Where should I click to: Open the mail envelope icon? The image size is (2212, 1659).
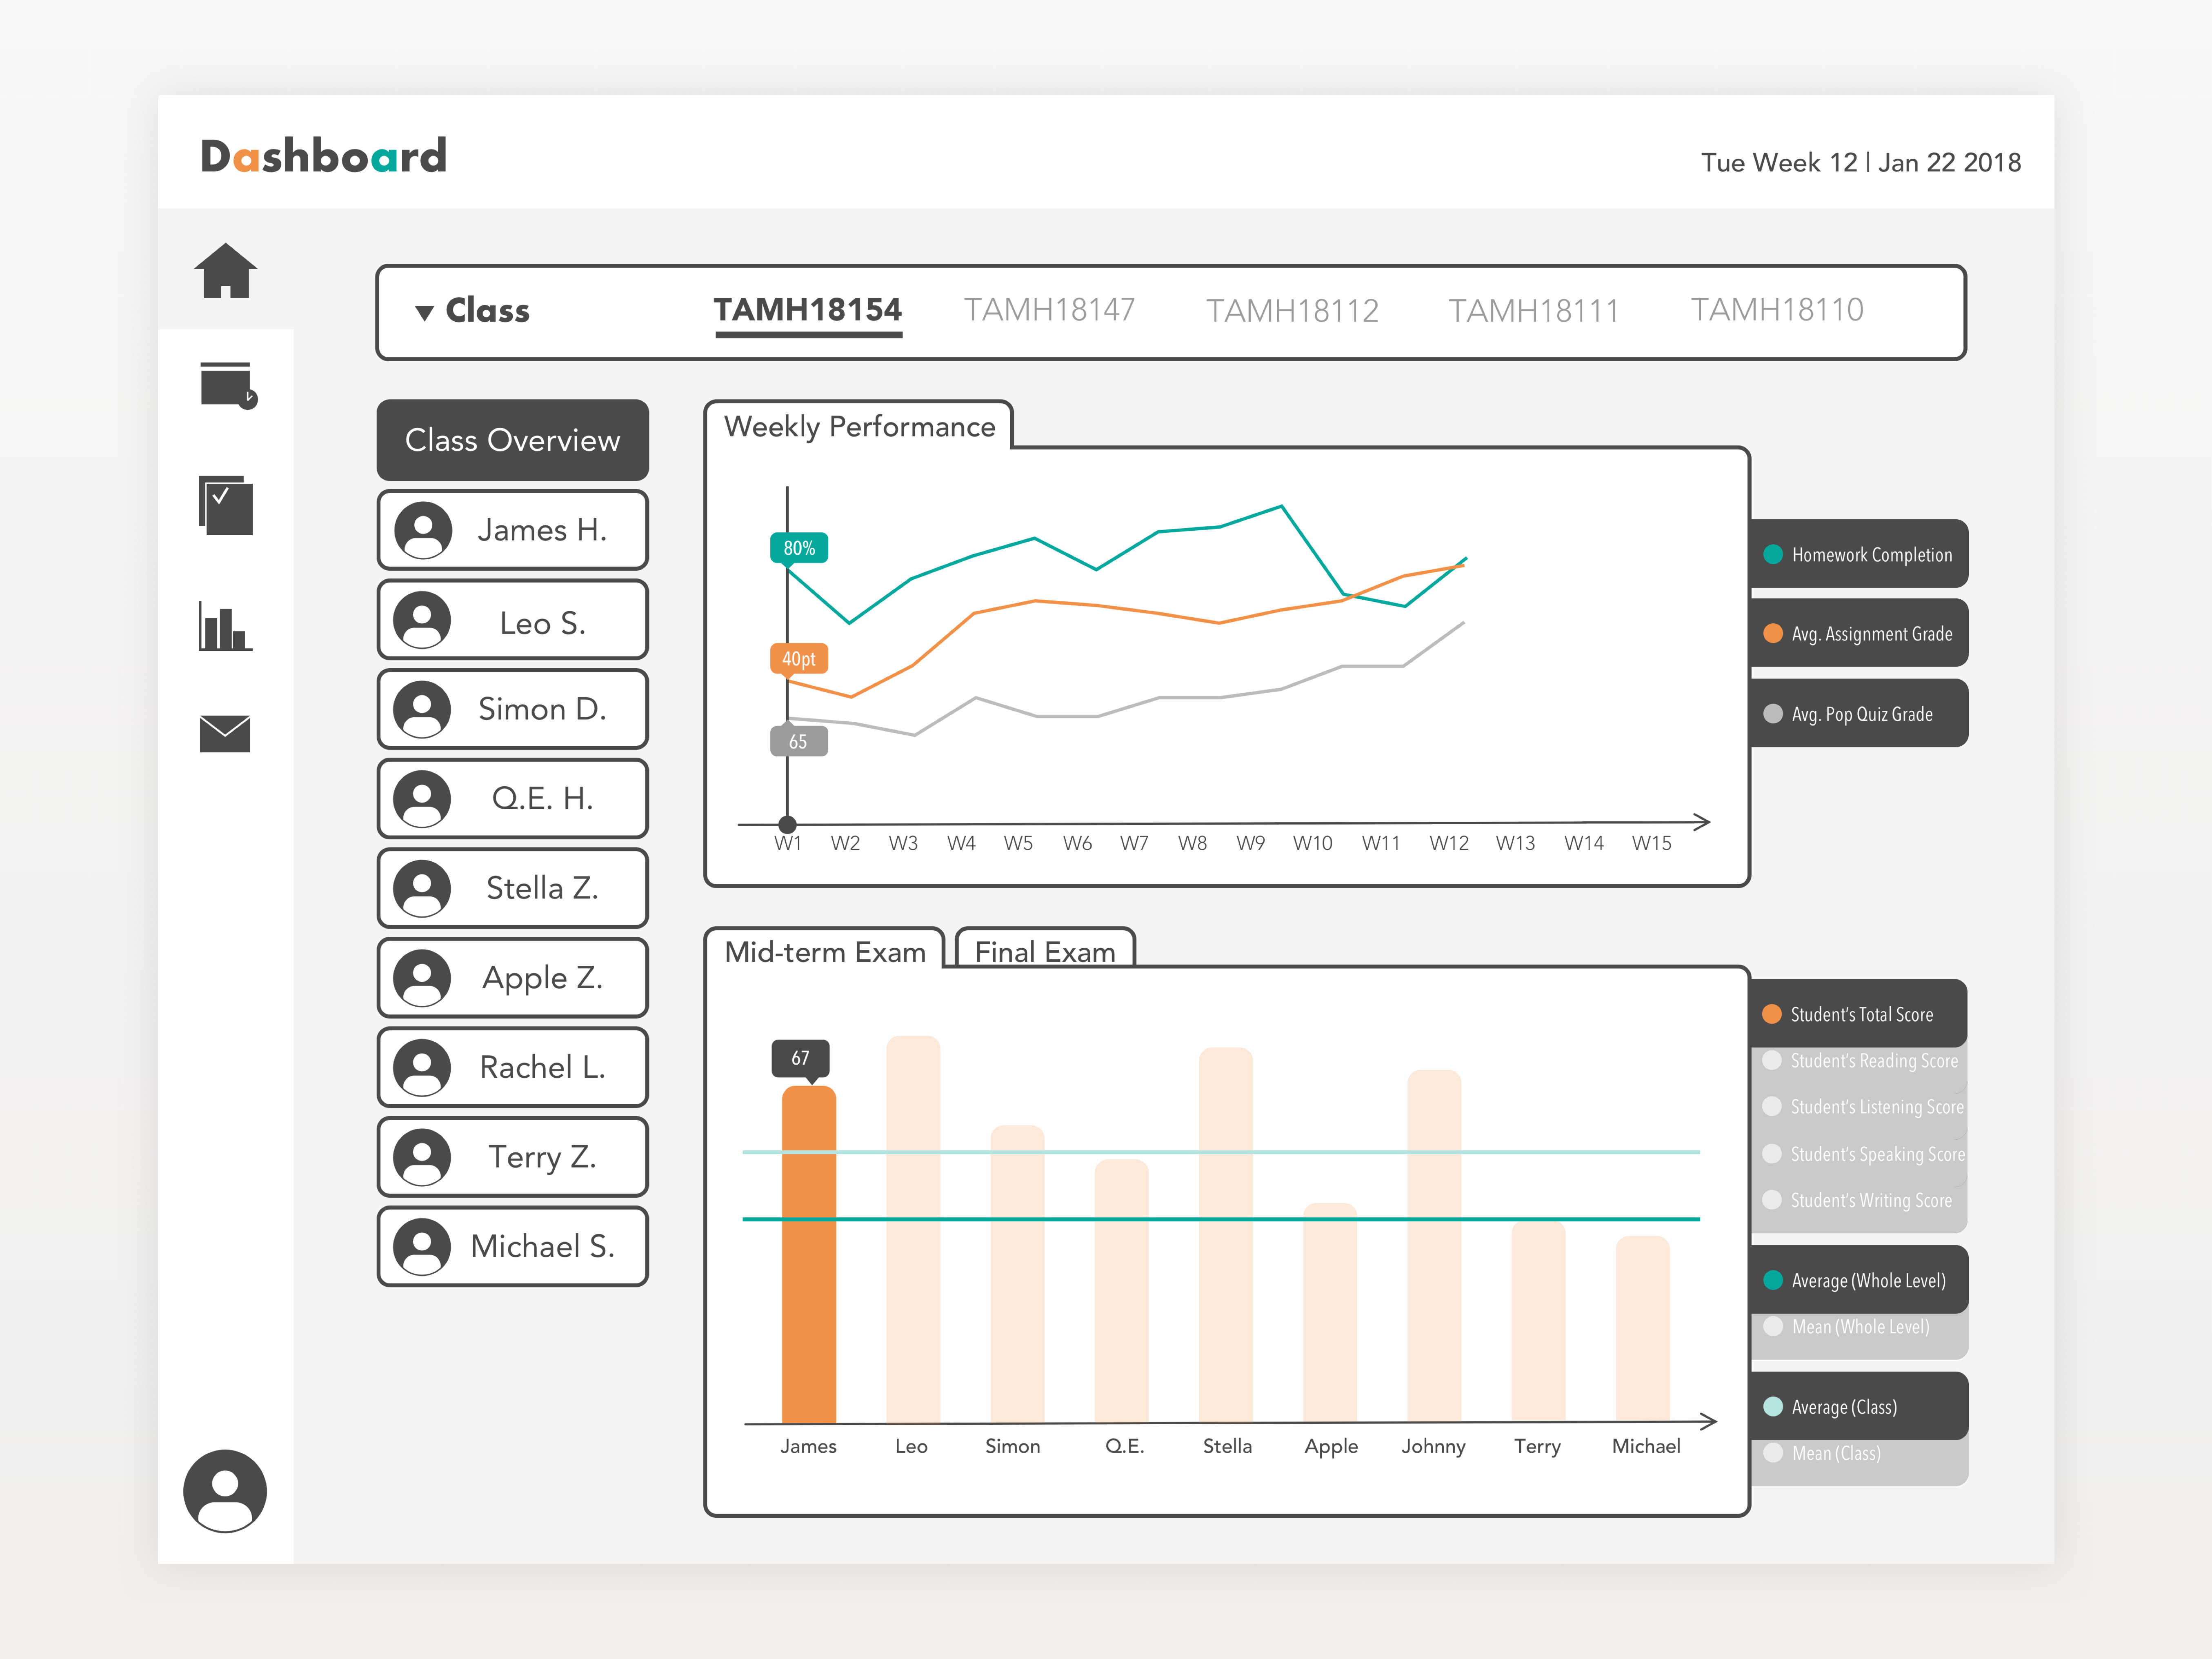tap(225, 734)
